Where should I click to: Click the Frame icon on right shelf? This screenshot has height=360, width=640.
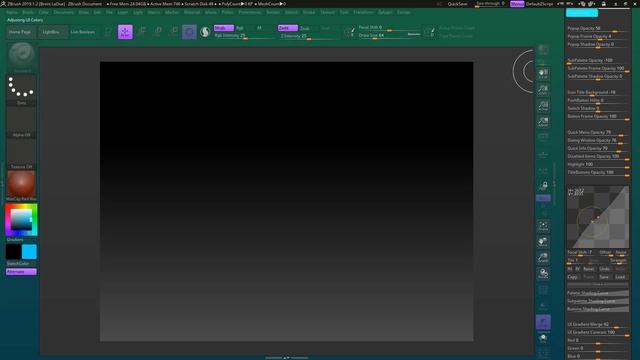(543, 226)
